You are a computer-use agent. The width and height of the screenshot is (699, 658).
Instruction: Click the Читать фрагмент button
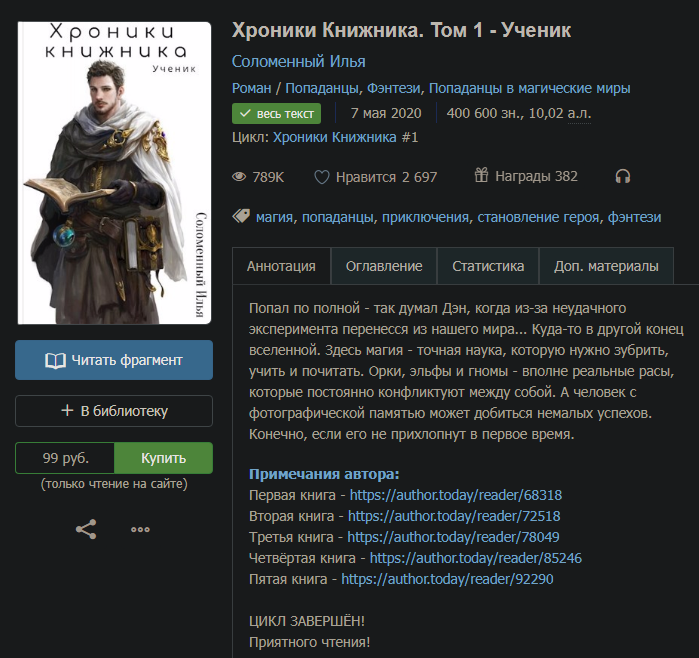tap(114, 360)
